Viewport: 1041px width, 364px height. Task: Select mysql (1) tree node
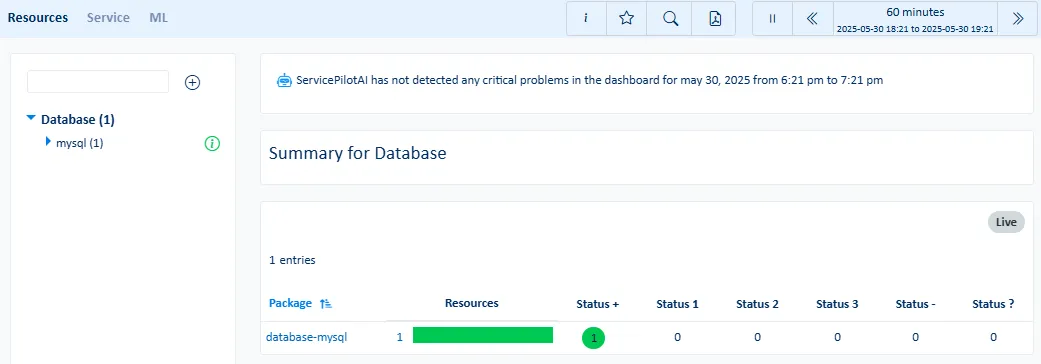pyautogui.click(x=80, y=143)
